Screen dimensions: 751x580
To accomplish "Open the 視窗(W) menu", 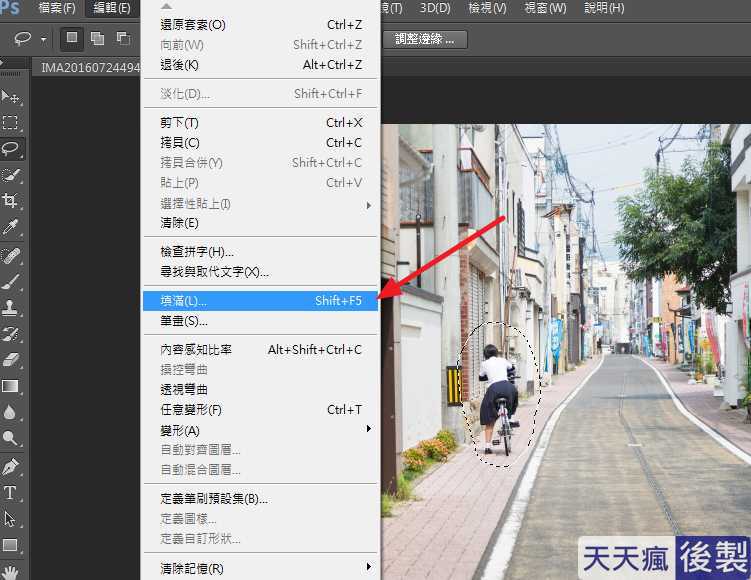I will (x=545, y=8).
